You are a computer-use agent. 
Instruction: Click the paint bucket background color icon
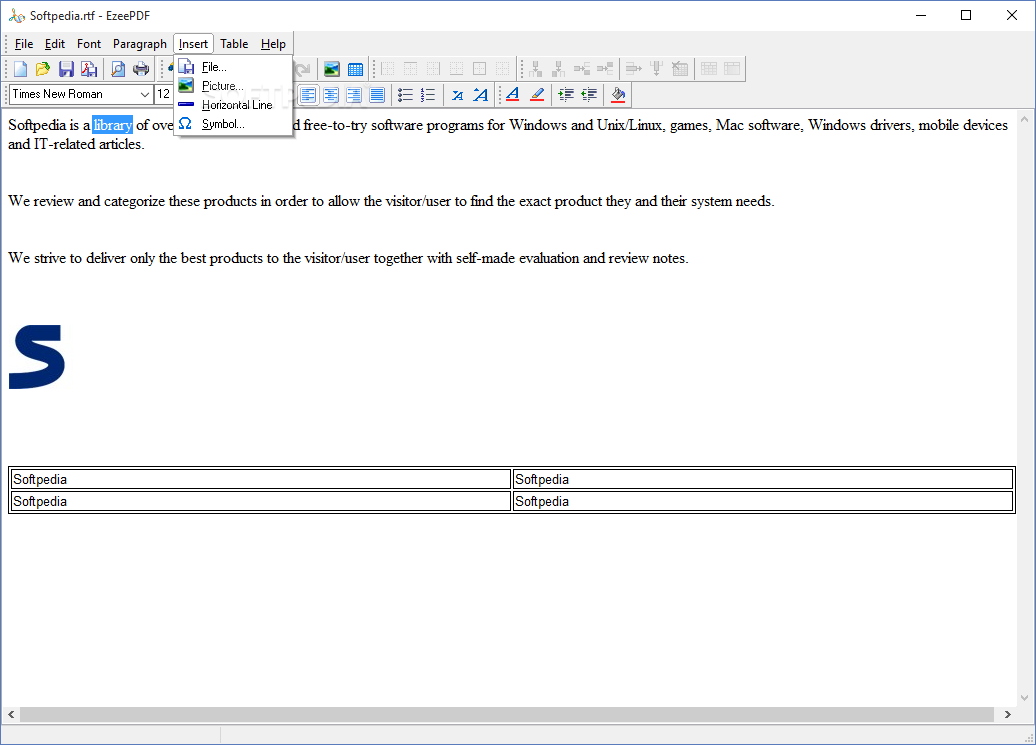(x=618, y=95)
